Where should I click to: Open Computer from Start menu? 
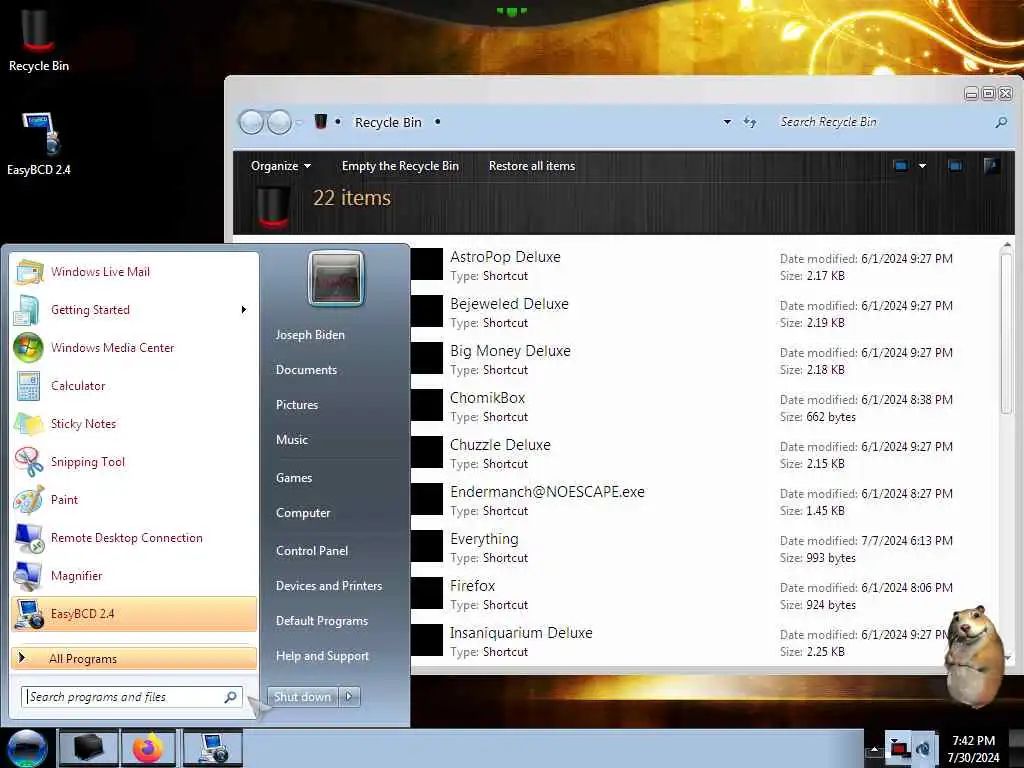click(303, 513)
